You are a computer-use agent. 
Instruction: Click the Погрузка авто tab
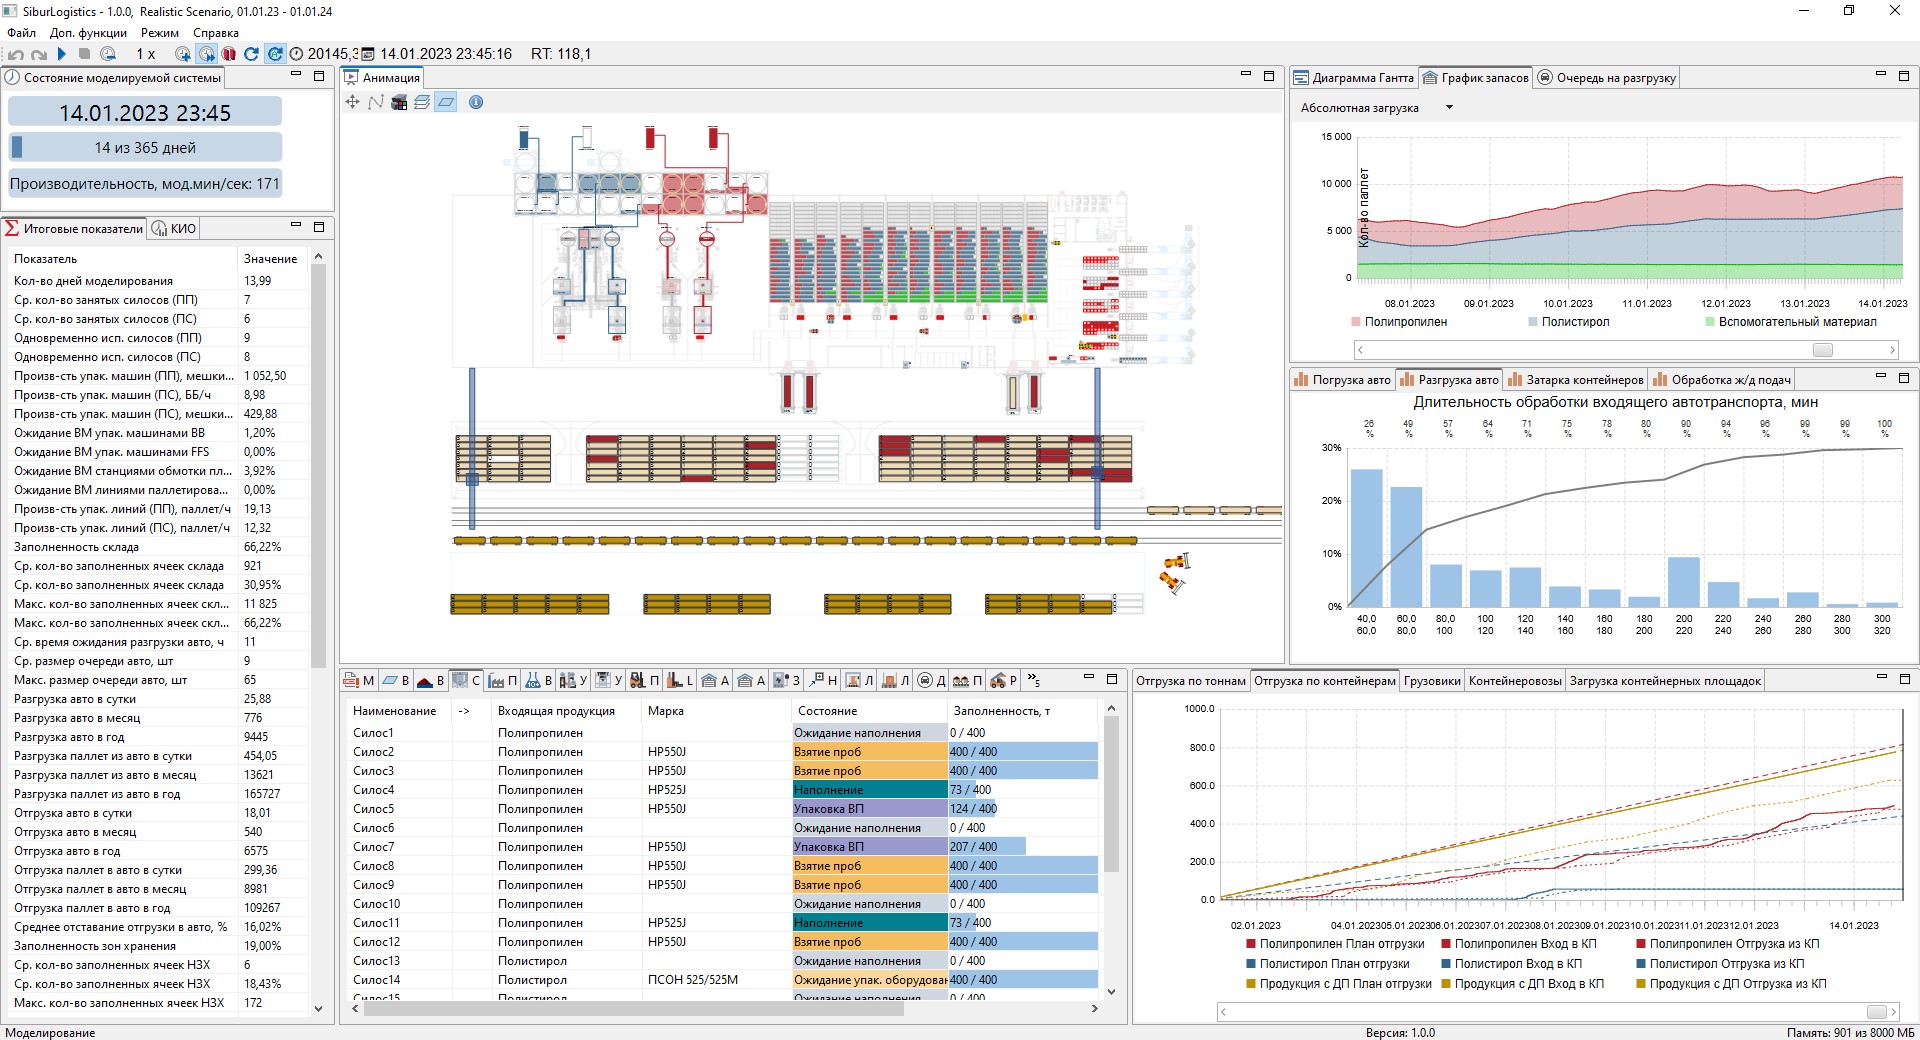[x=1342, y=380]
